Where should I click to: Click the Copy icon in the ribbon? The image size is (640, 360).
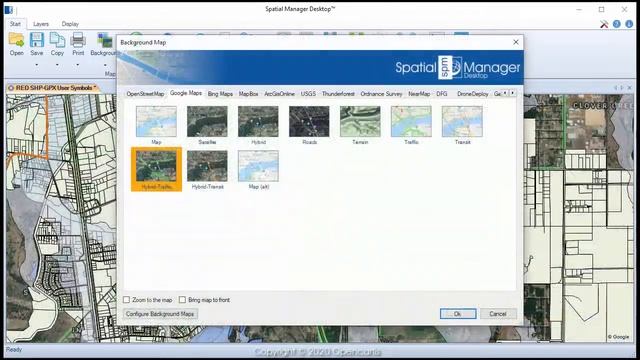[x=57, y=40]
